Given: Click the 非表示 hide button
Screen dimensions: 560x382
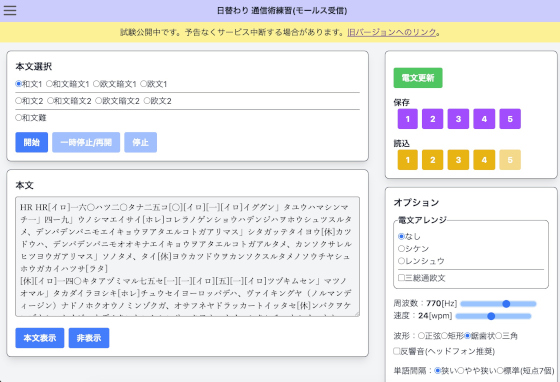Looking at the screenshot, I should point(89,338).
